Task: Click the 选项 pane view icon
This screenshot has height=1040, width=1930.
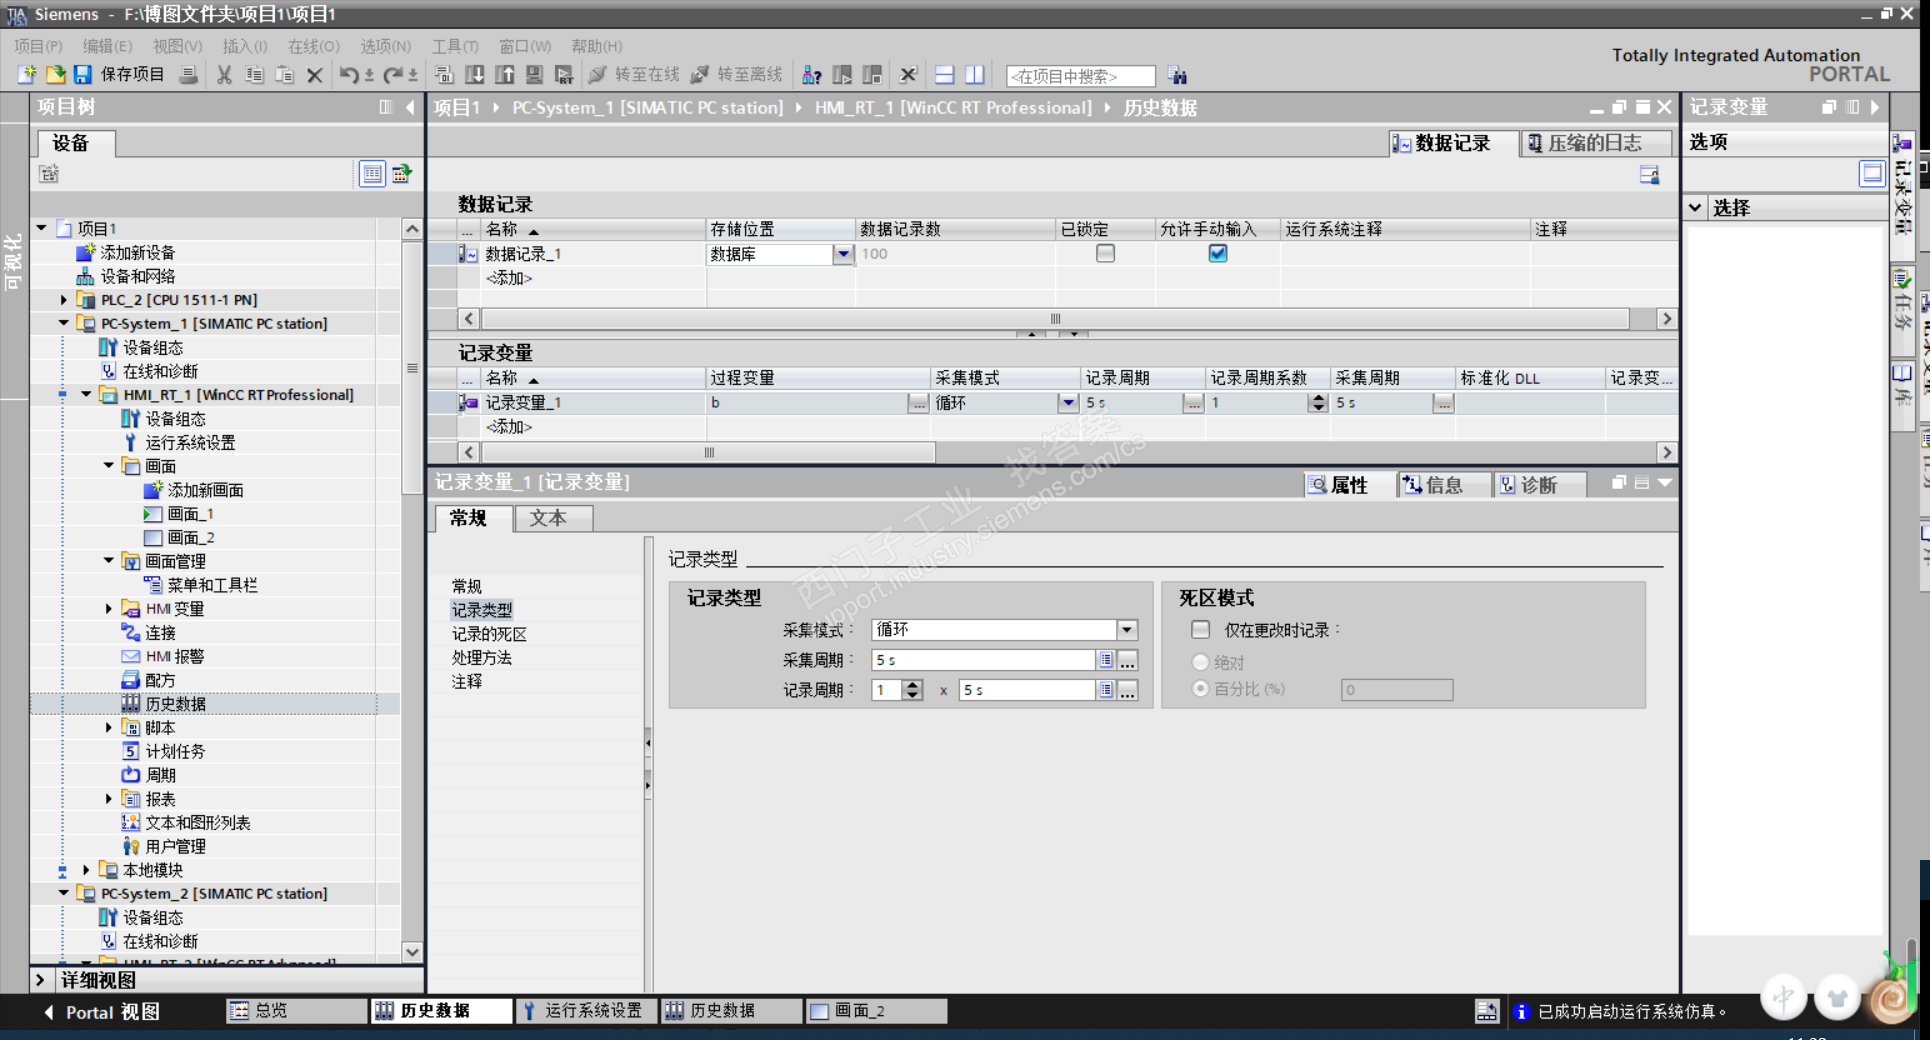Action: click(1871, 174)
